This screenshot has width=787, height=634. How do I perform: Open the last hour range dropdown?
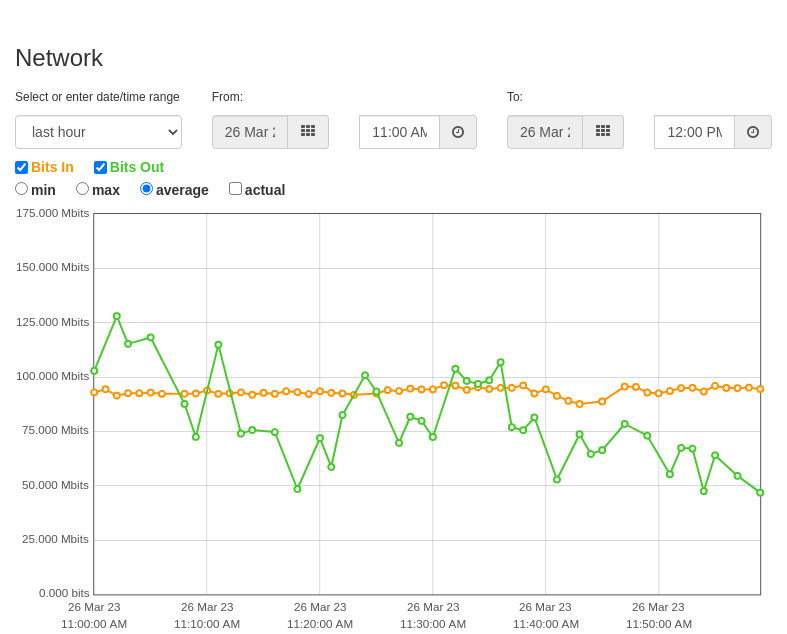(98, 132)
